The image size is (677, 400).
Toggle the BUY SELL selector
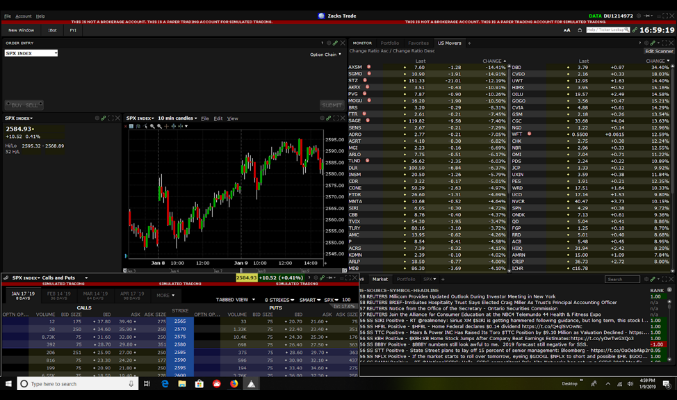click(24, 105)
